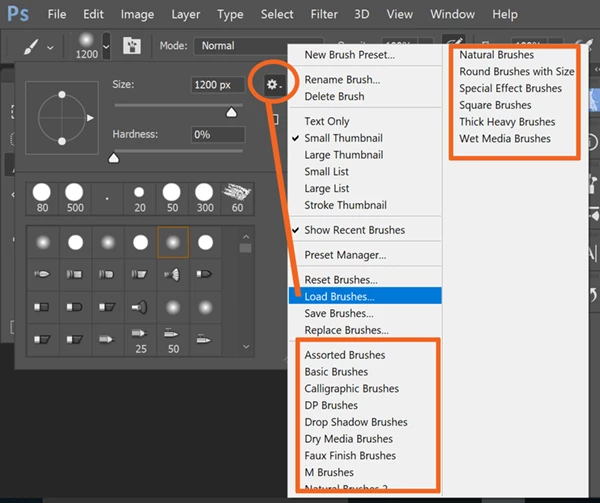Select the Brush tool preset icon
Viewport: 600px width, 503px height.
tap(31, 47)
